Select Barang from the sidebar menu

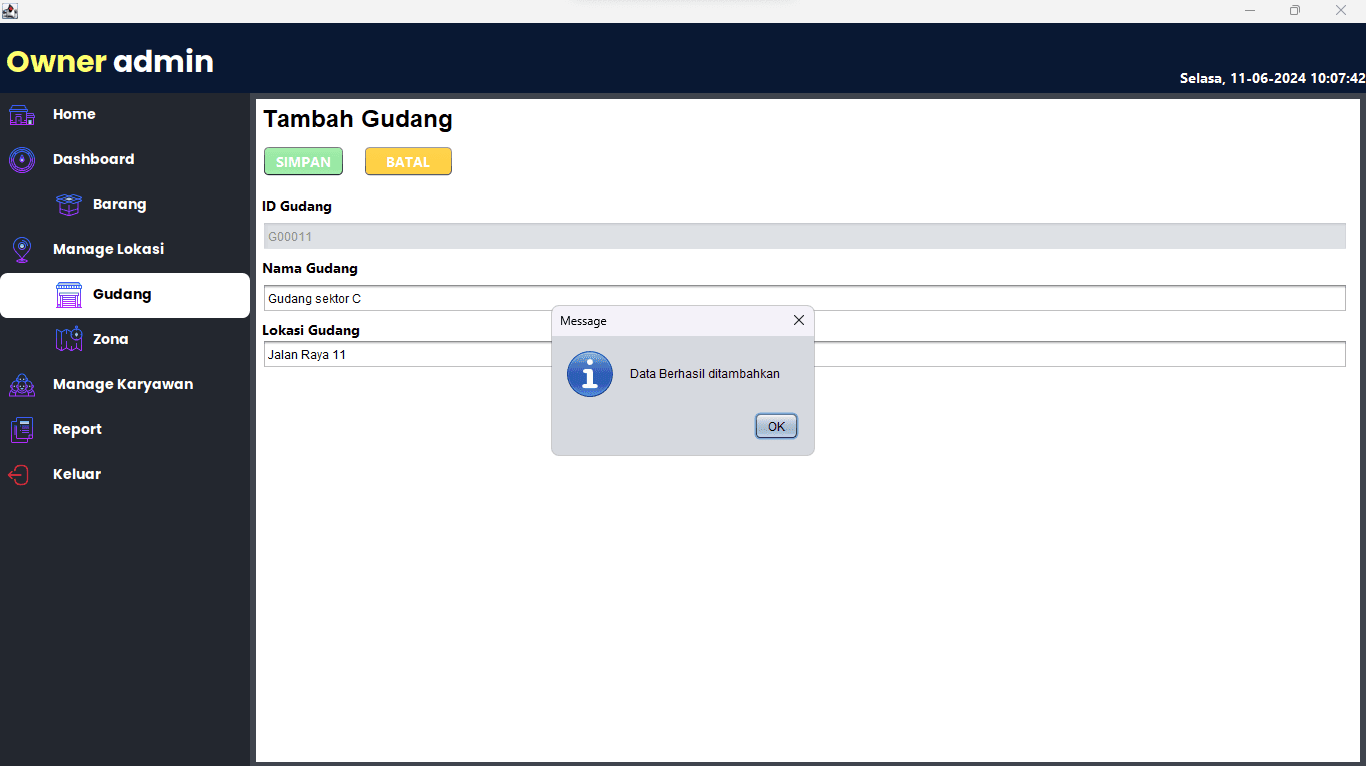(119, 205)
